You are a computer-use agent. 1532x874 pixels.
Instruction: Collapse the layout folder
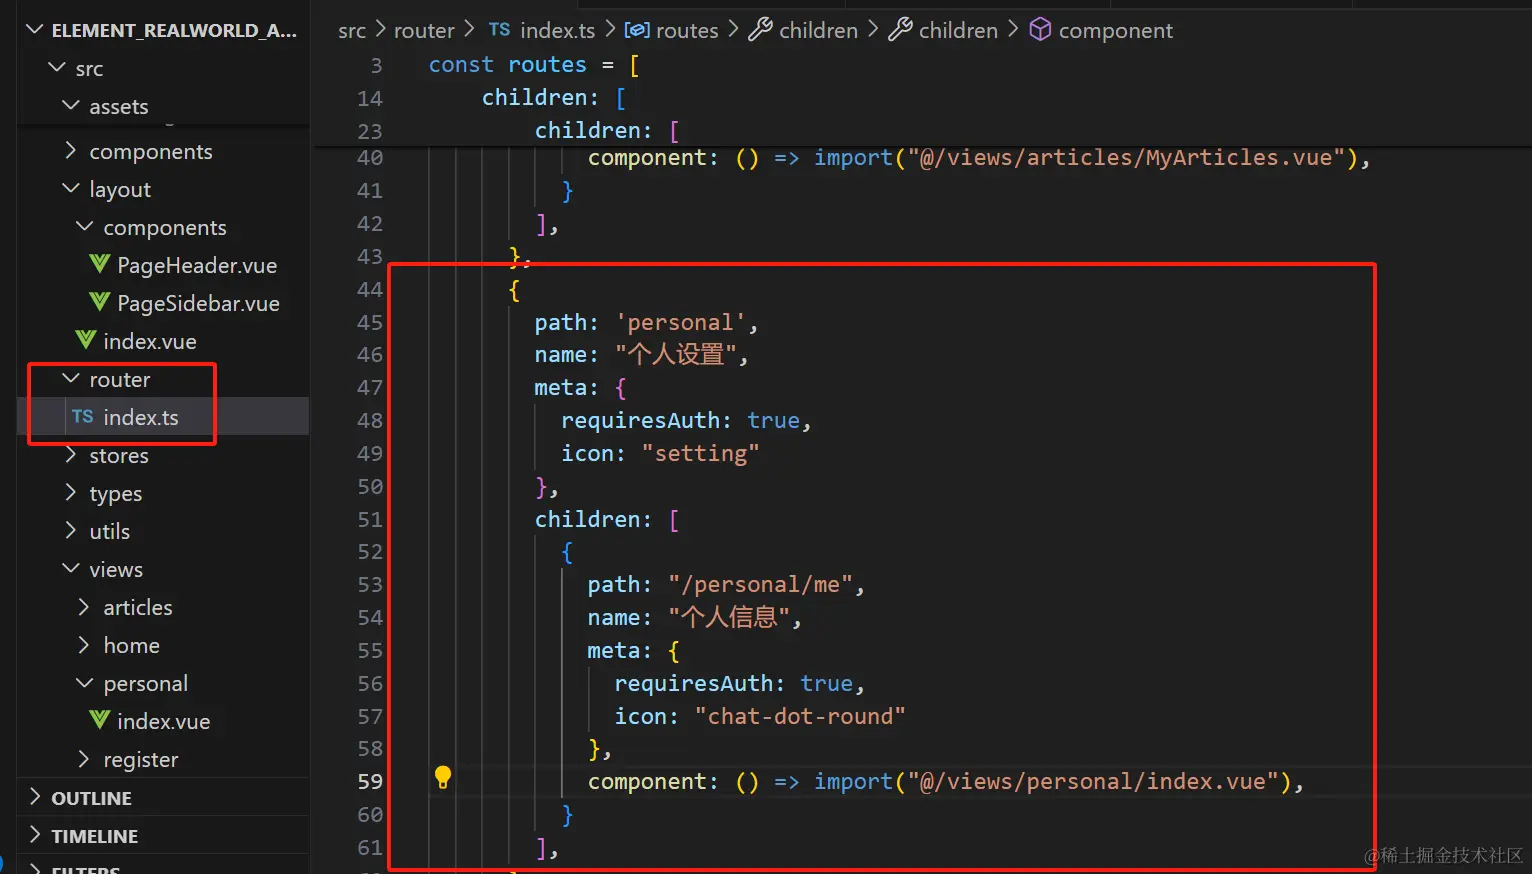click(x=71, y=188)
